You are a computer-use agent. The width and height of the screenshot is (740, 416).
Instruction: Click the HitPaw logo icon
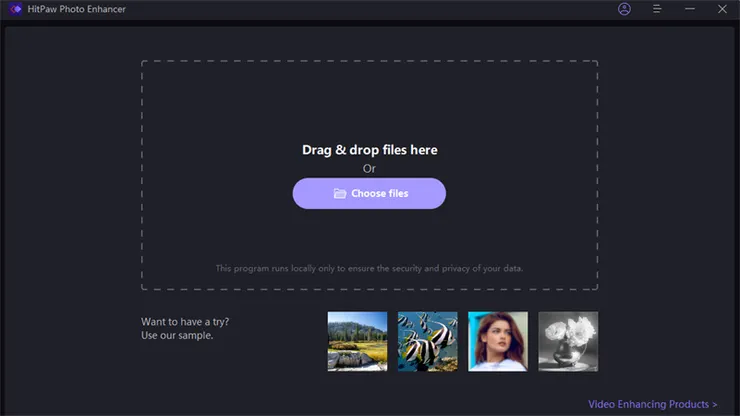click(x=15, y=9)
